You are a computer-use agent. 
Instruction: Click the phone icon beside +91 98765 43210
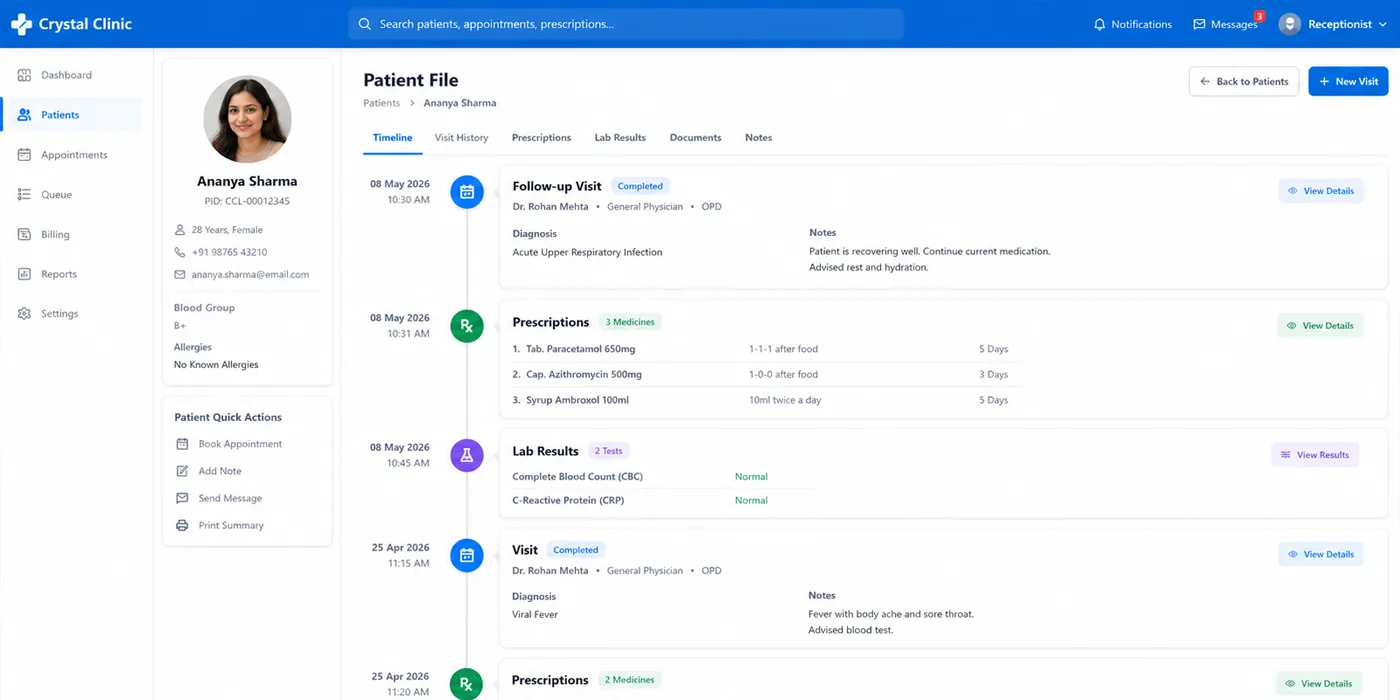(x=180, y=252)
